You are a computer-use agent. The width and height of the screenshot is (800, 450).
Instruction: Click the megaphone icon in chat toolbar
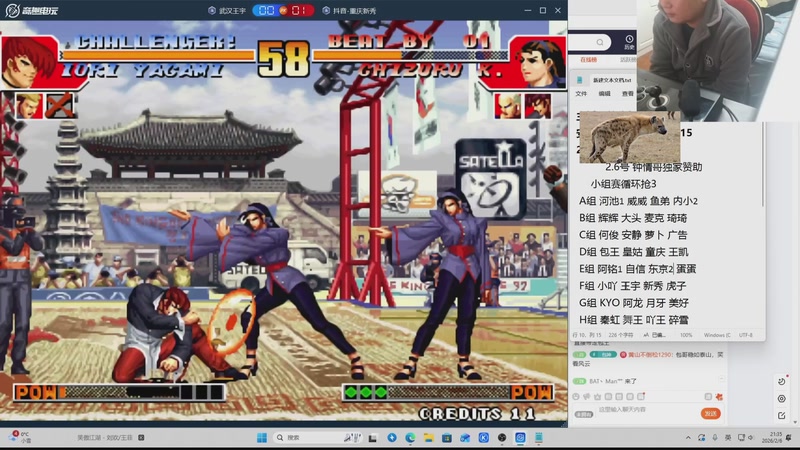tap(587, 396)
